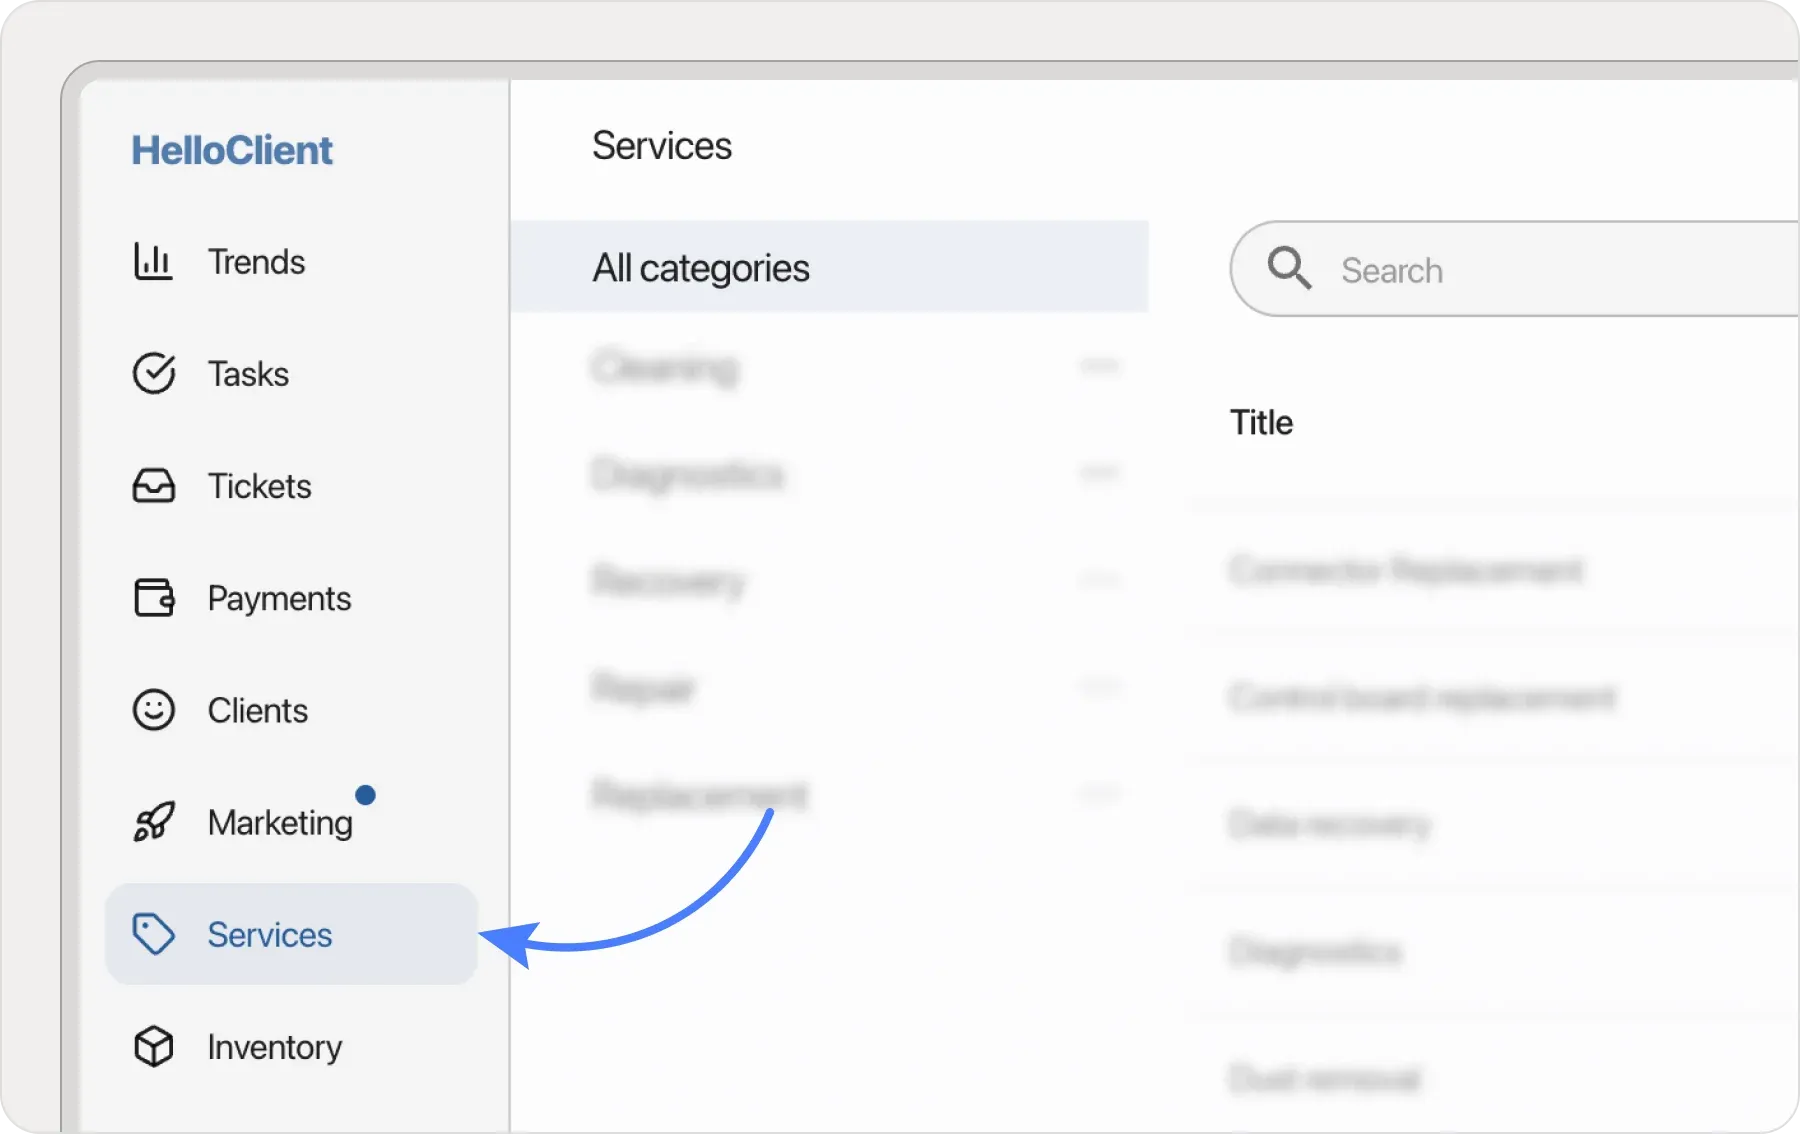Click the HelloClient logo
This screenshot has width=1800, height=1134.
[232, 150]
